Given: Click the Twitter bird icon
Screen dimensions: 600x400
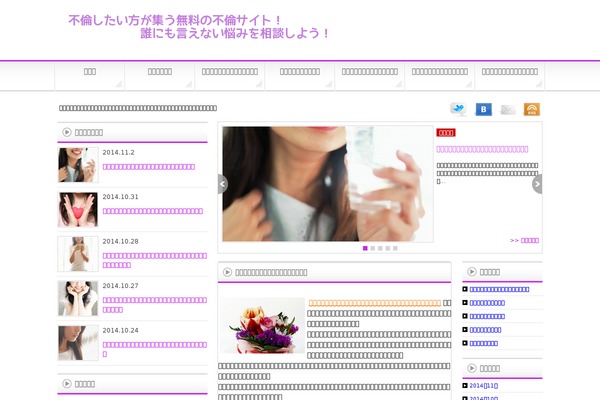Looking at the screenshot, I should click(x=458, y=109).
